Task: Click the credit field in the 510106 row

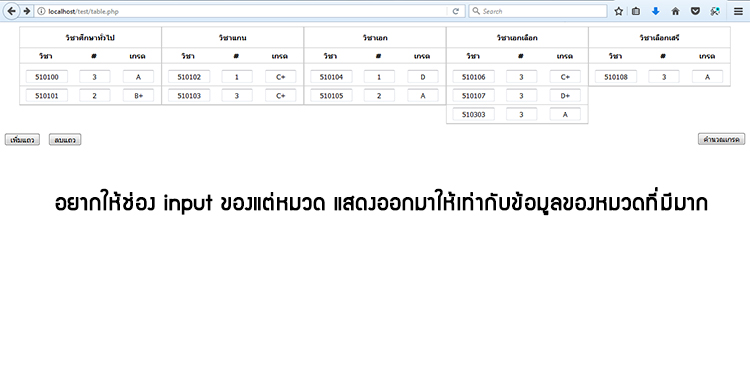Action: (521, 77)
